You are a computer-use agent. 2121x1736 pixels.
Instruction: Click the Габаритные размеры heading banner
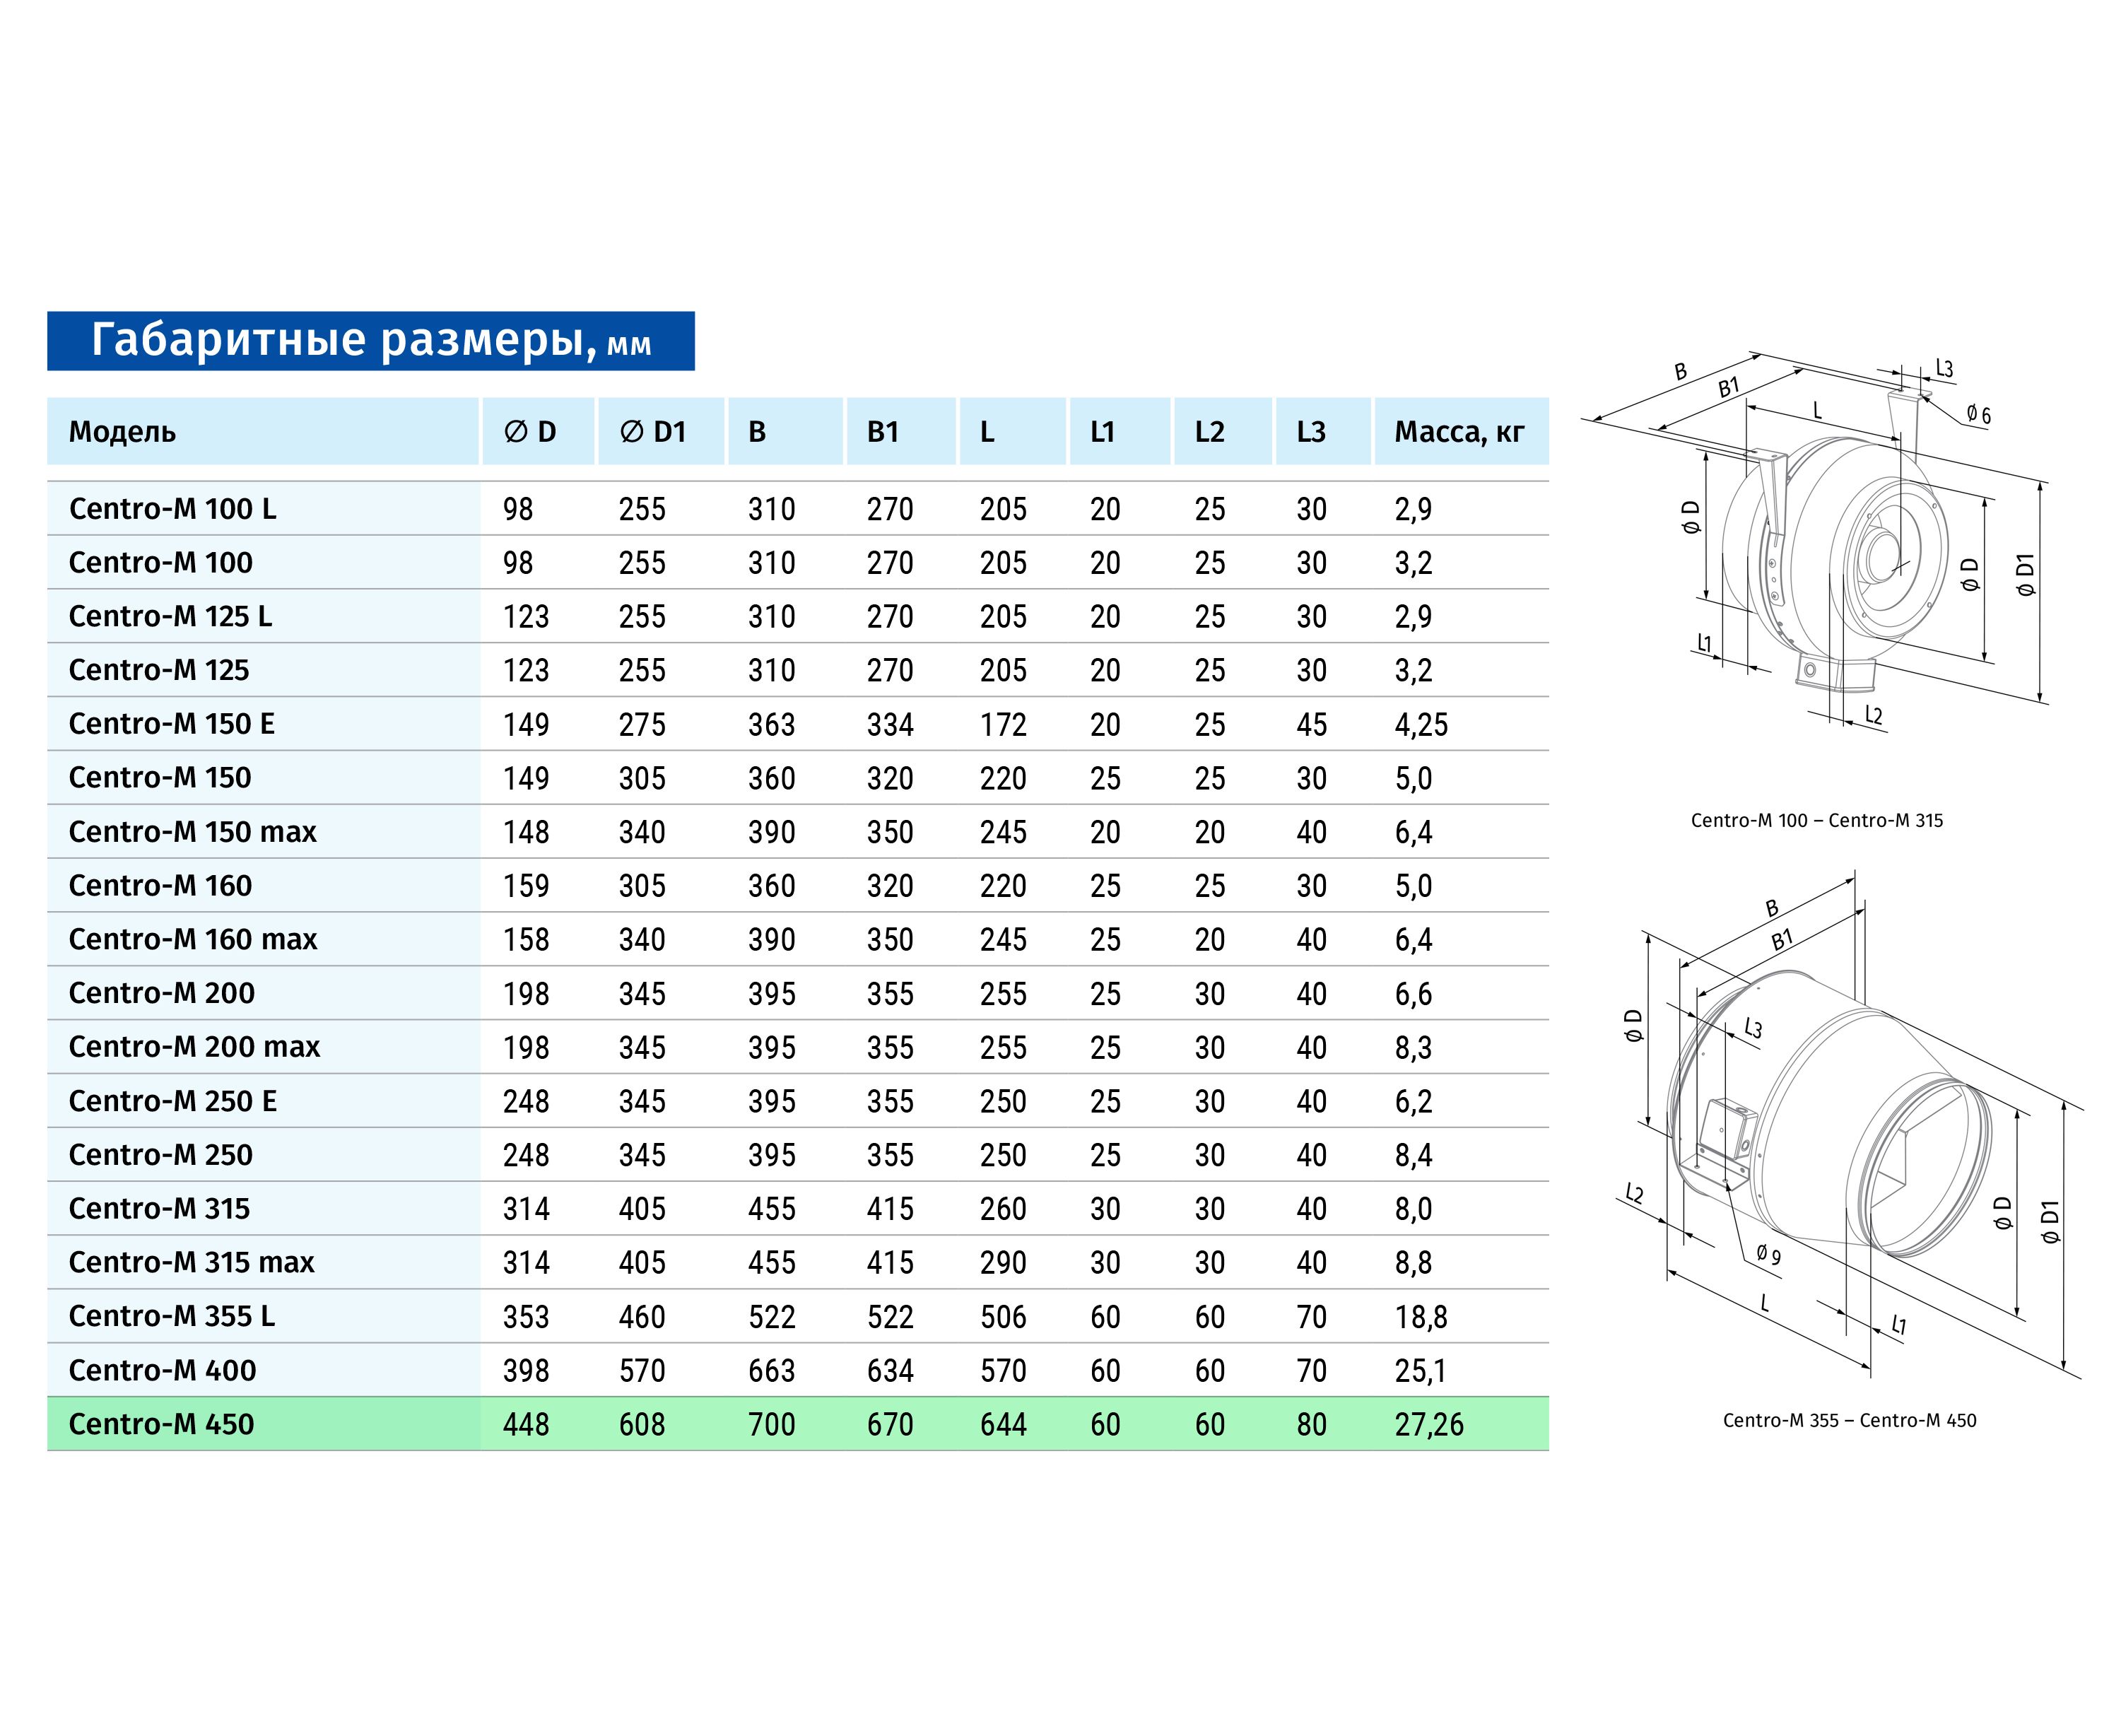[x=371, y=341]
